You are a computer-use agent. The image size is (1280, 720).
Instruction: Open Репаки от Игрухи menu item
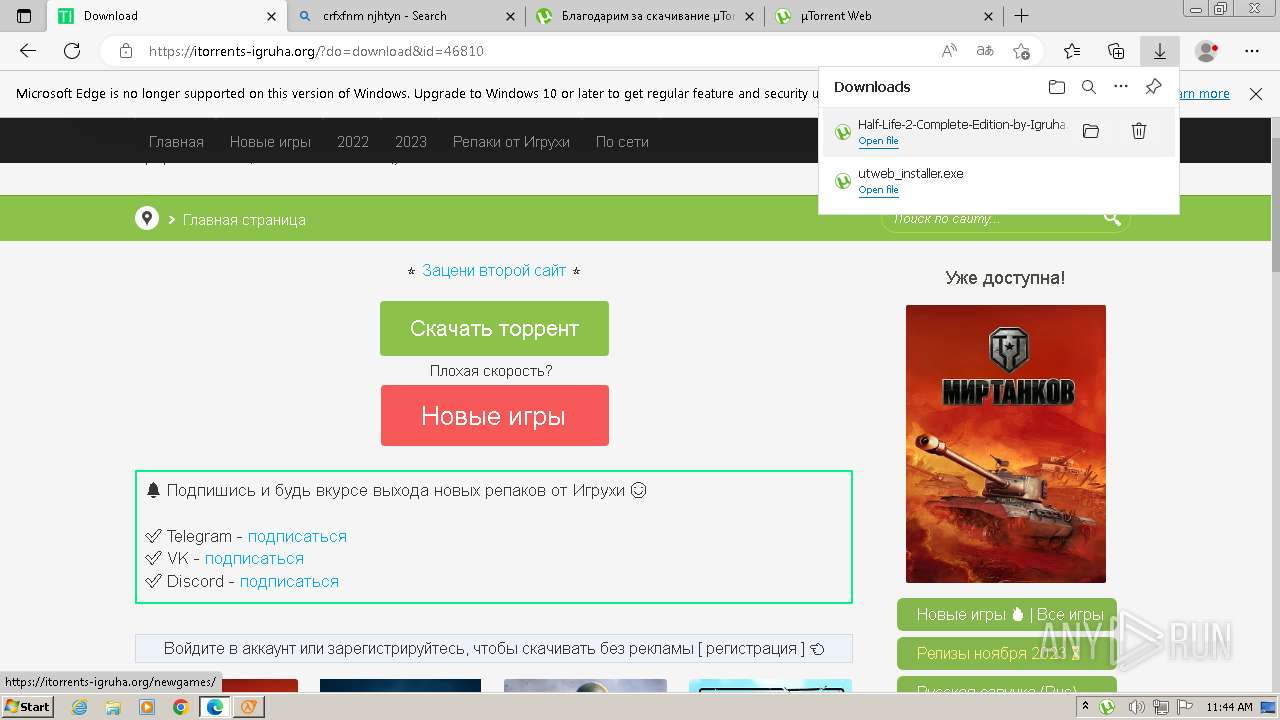point(511,142)
